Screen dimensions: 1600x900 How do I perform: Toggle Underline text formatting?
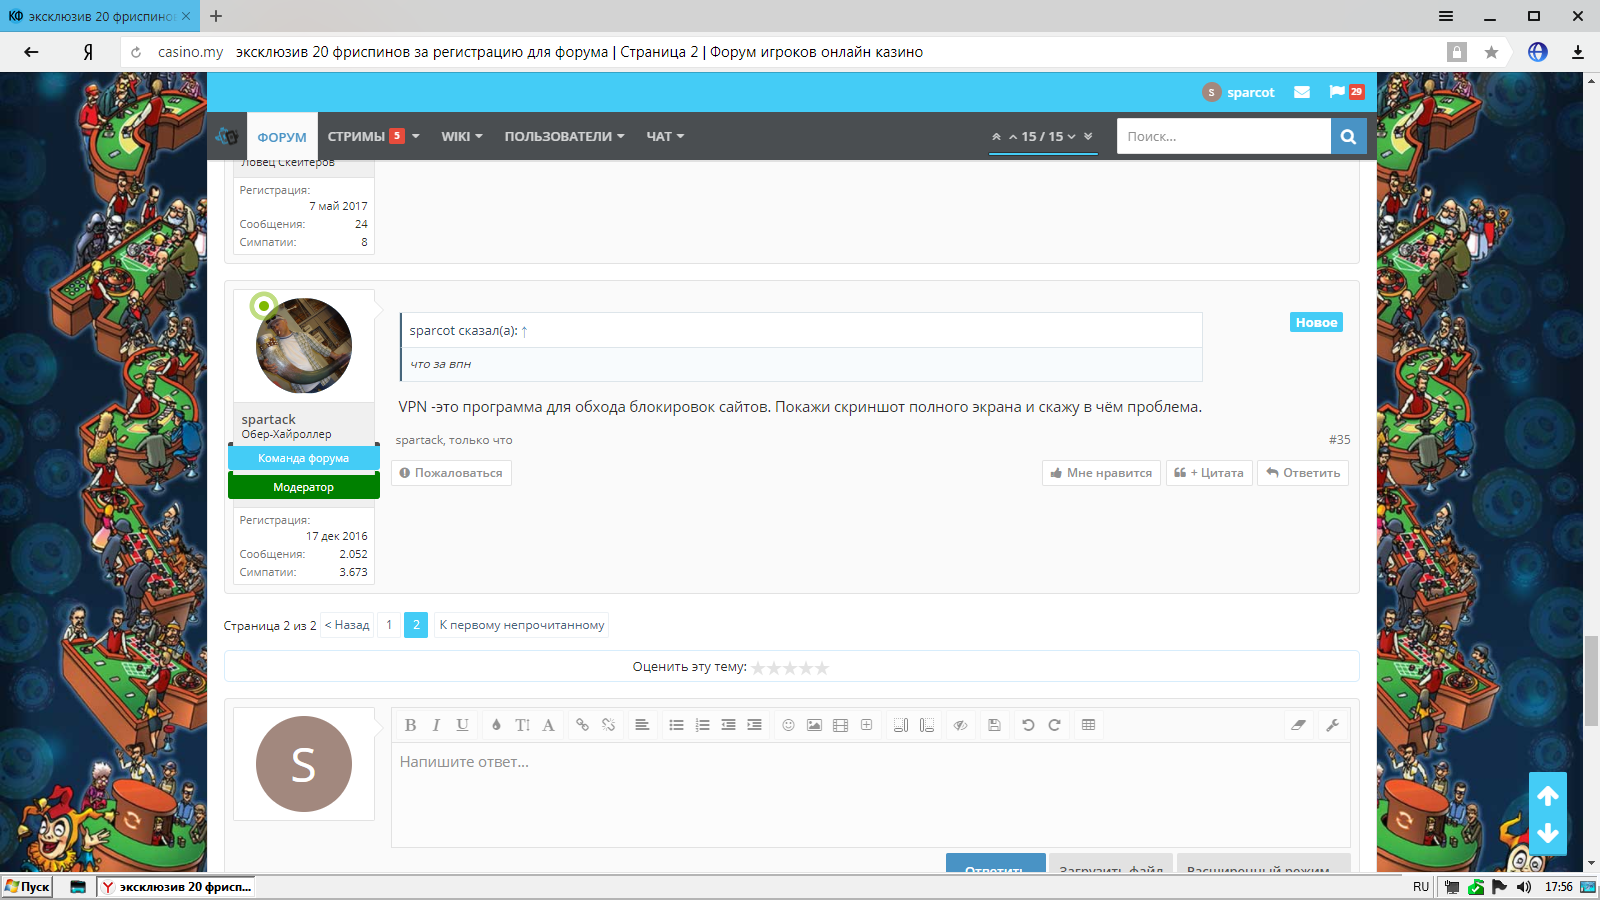(462, 725)
